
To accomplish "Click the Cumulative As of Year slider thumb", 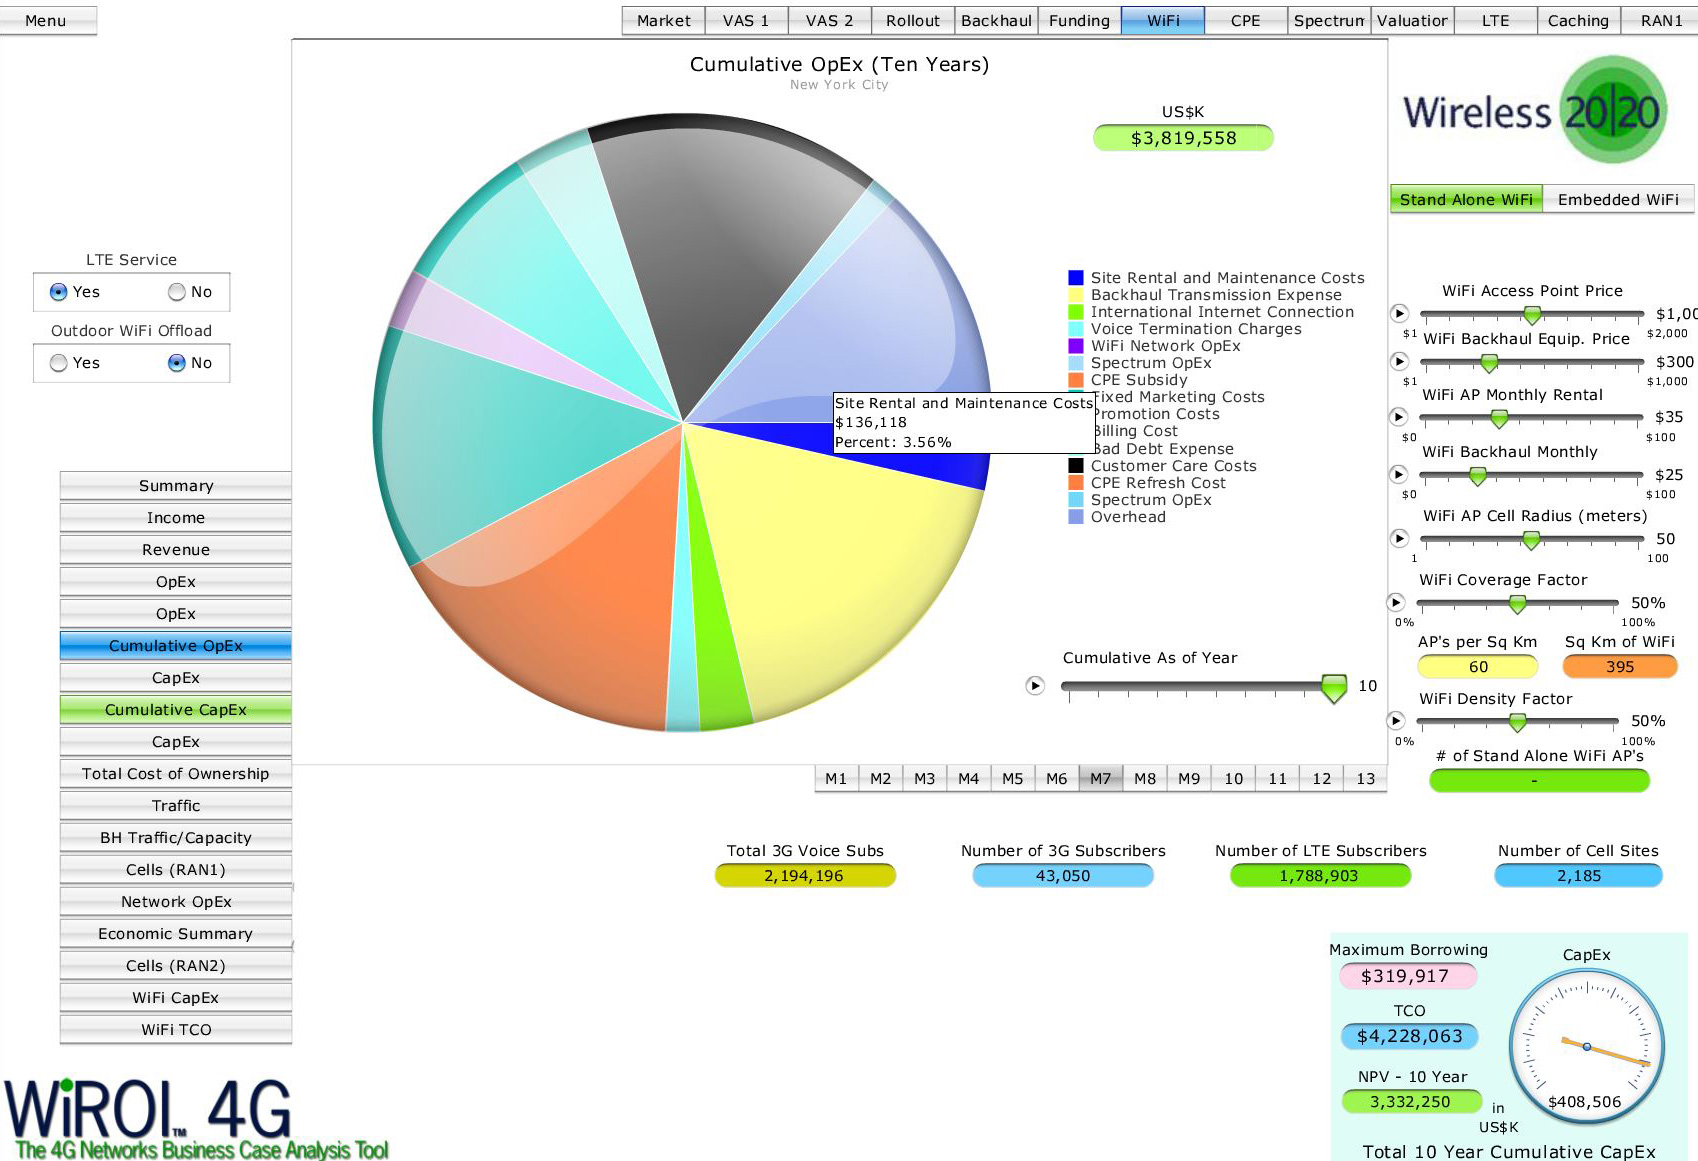I will tap(1334, 688).
